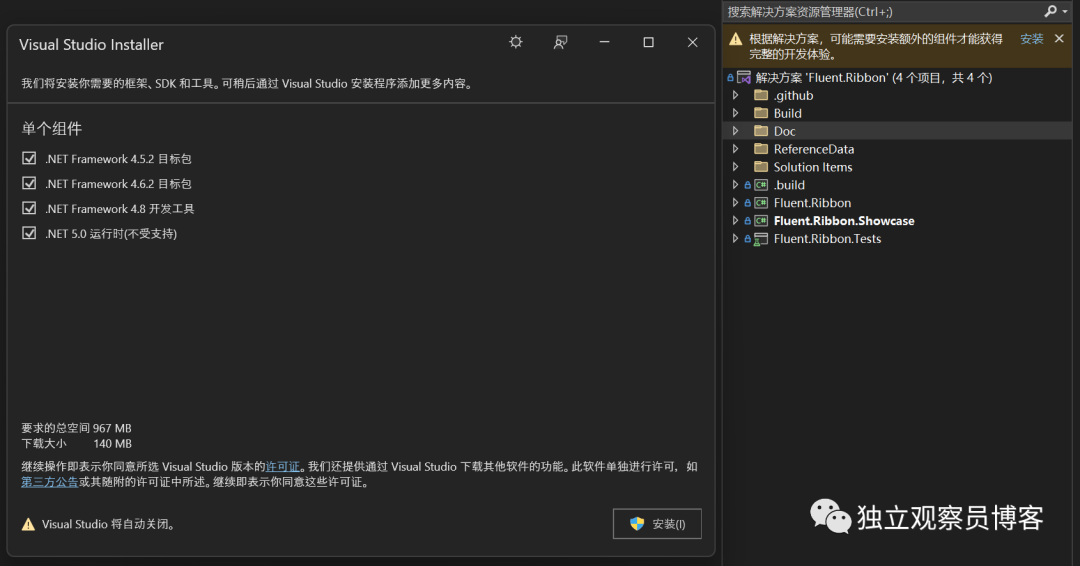
Task: Click the shield icon on the install button
Action: pyautogui.click(x=637, y=524)
